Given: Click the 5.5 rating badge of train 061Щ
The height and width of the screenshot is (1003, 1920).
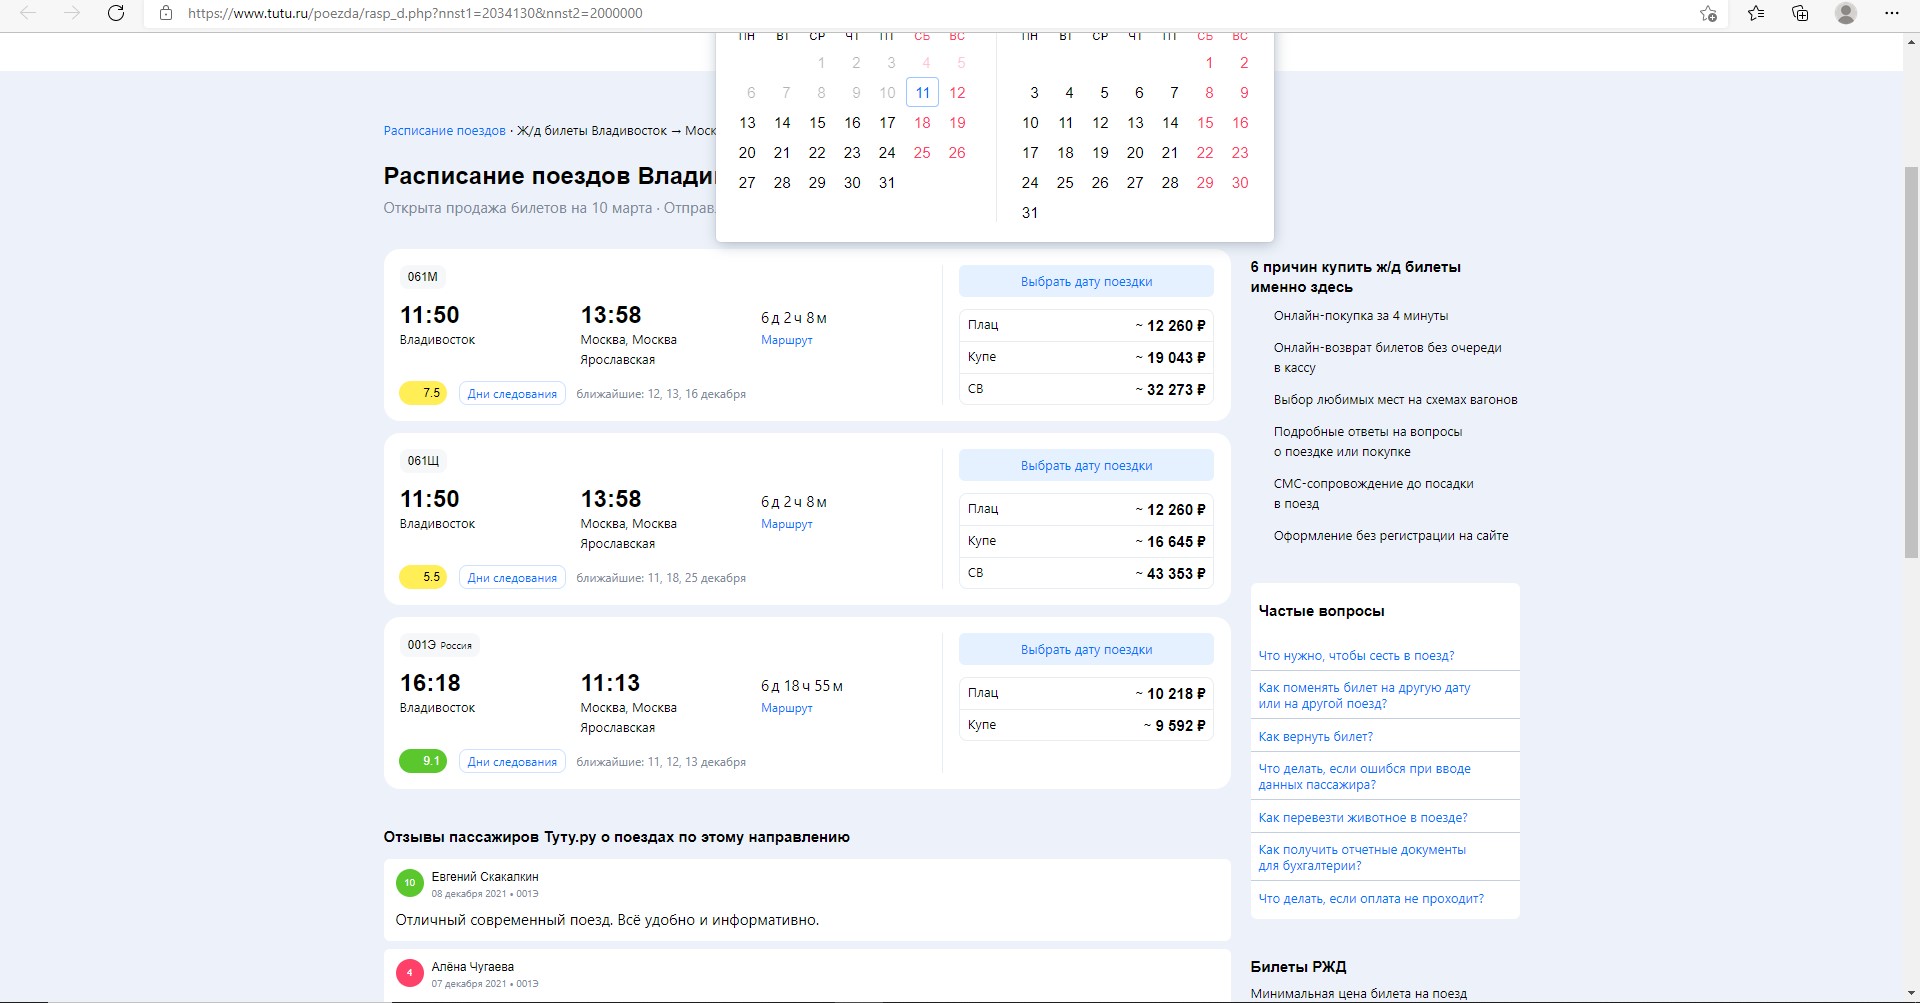Looking at the screenshot, I should click(x=423, y=577).
